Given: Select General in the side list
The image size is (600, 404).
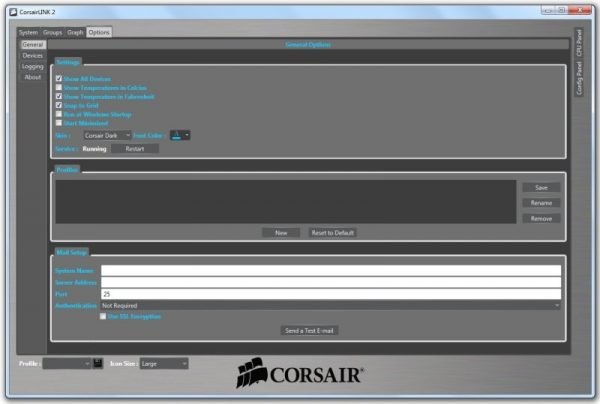Looking at the screenshot, I should [33, 45].
